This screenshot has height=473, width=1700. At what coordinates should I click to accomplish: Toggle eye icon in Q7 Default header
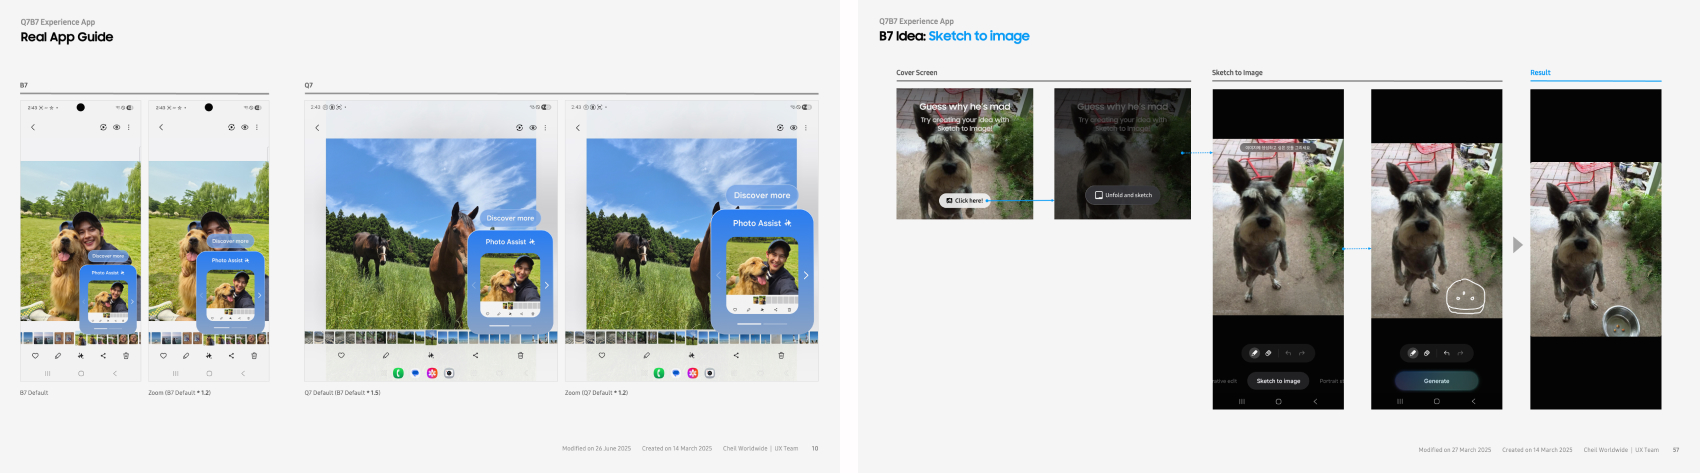point(533,127)
